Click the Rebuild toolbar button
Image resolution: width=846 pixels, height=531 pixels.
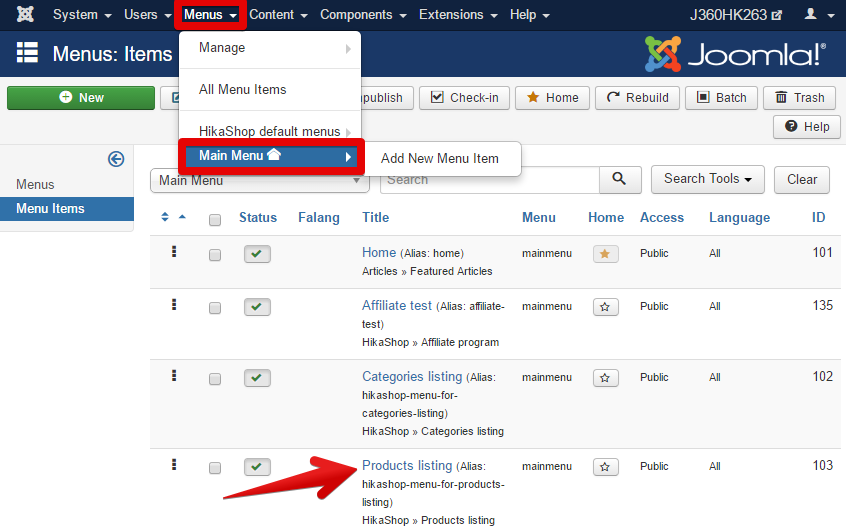[637, 98]
